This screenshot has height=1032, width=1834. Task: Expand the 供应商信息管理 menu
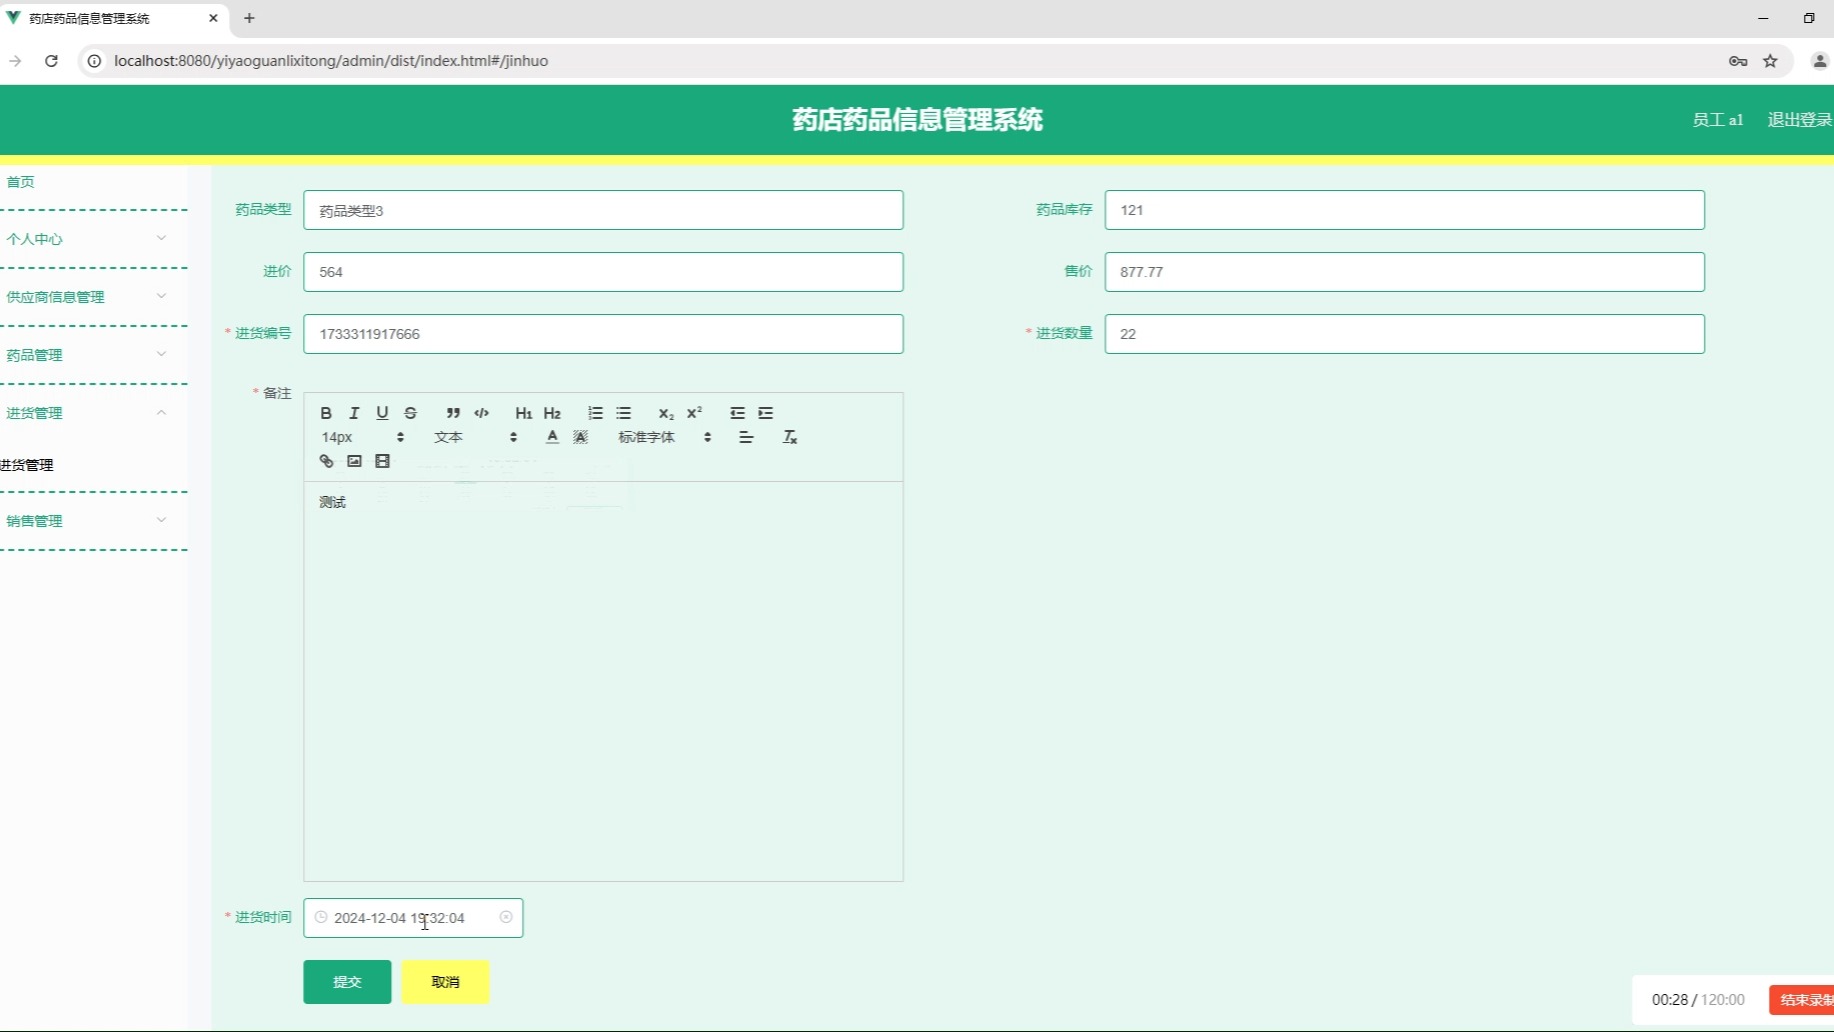point(93,297)
